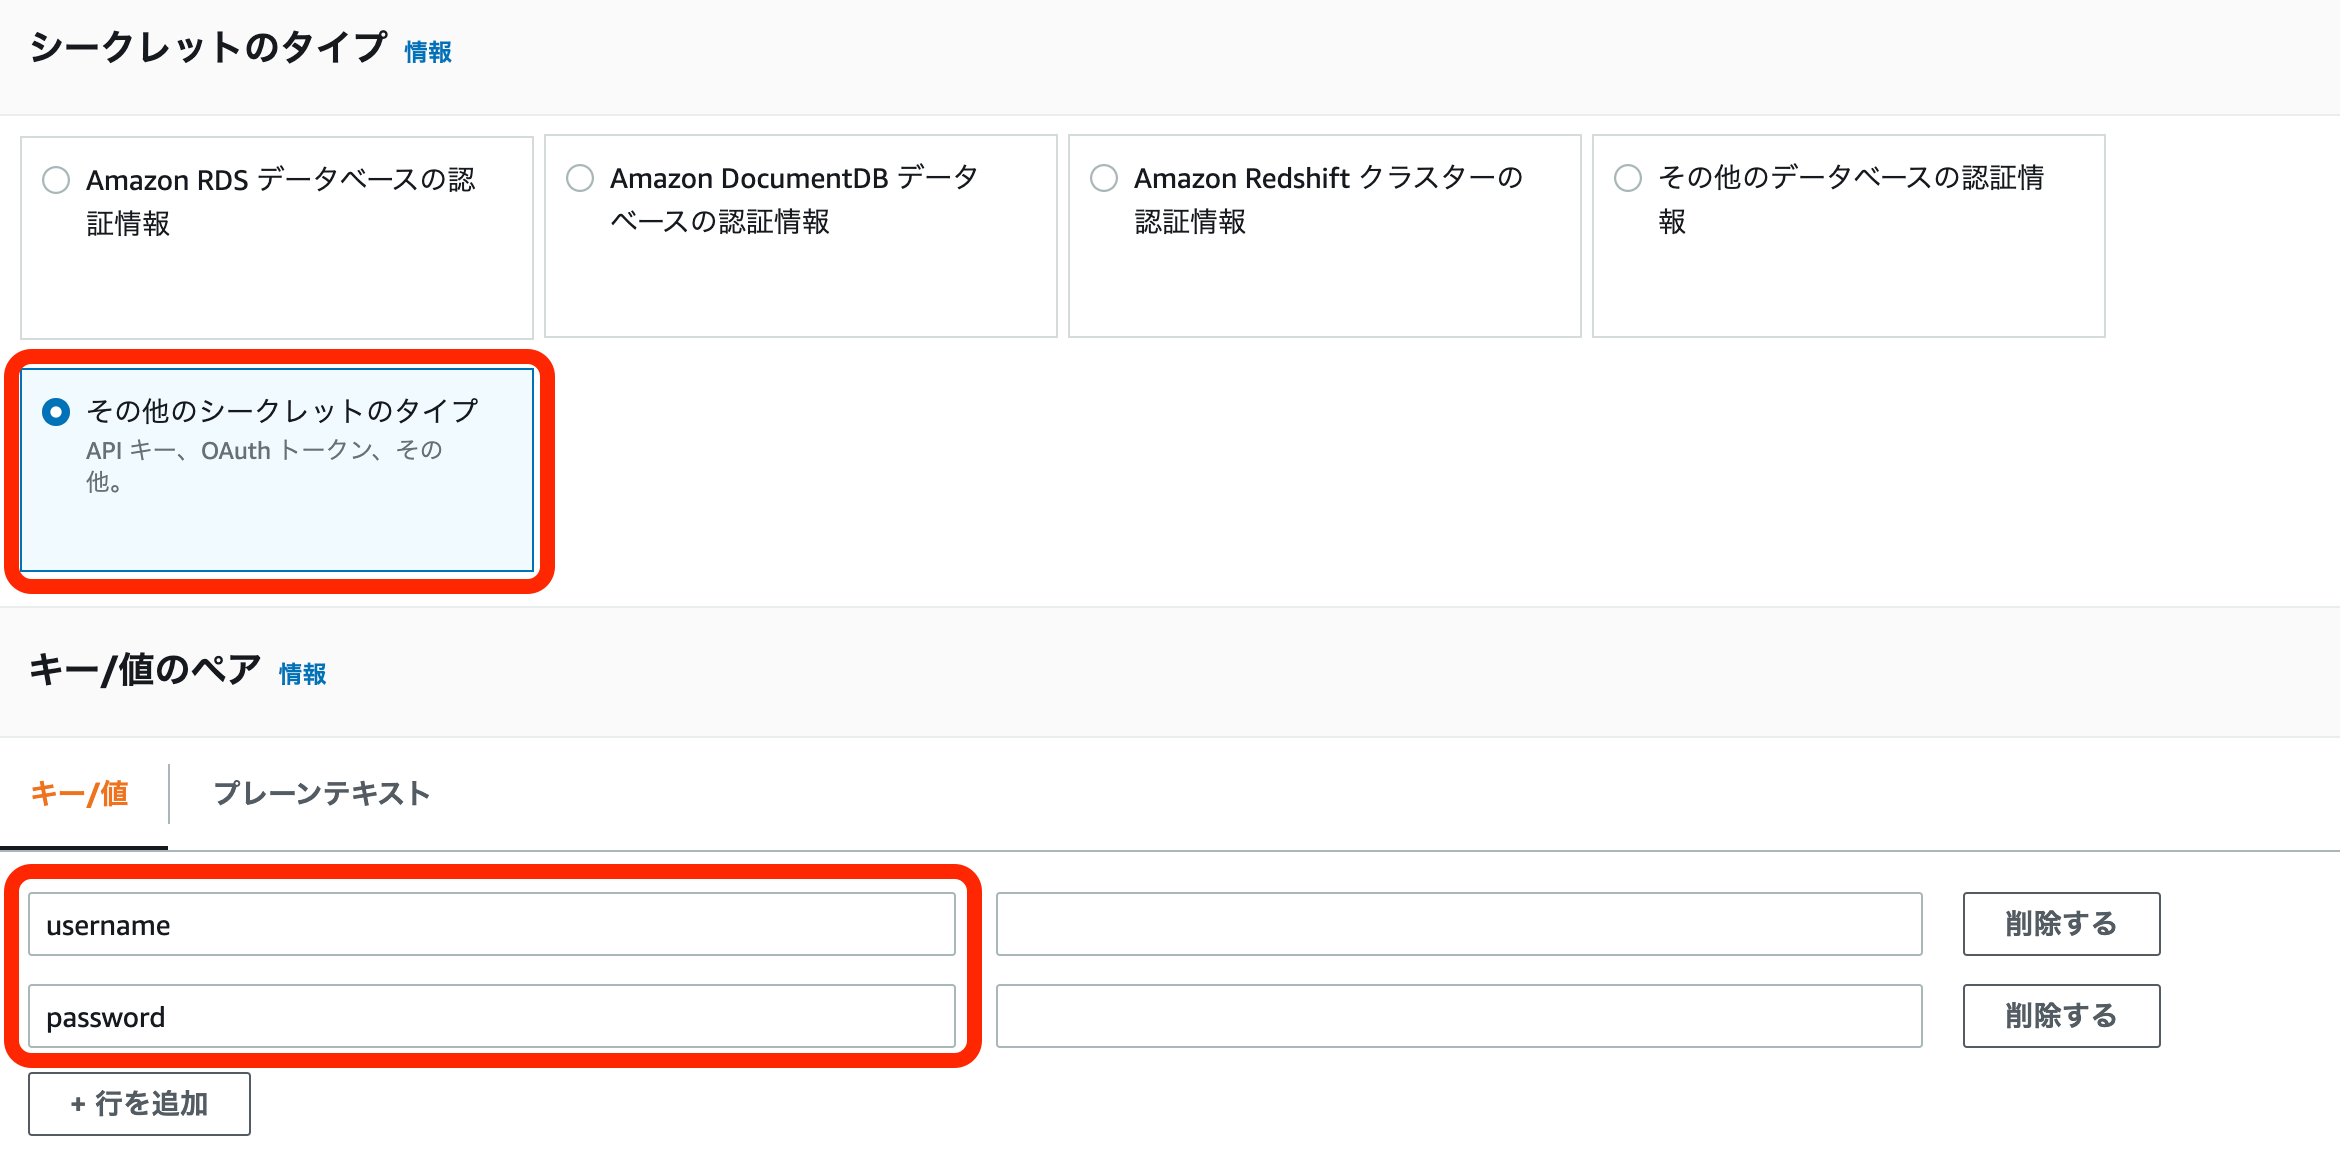Focus the empty value field for username
The image size is (2340, 1154).
pos(1458,924)
